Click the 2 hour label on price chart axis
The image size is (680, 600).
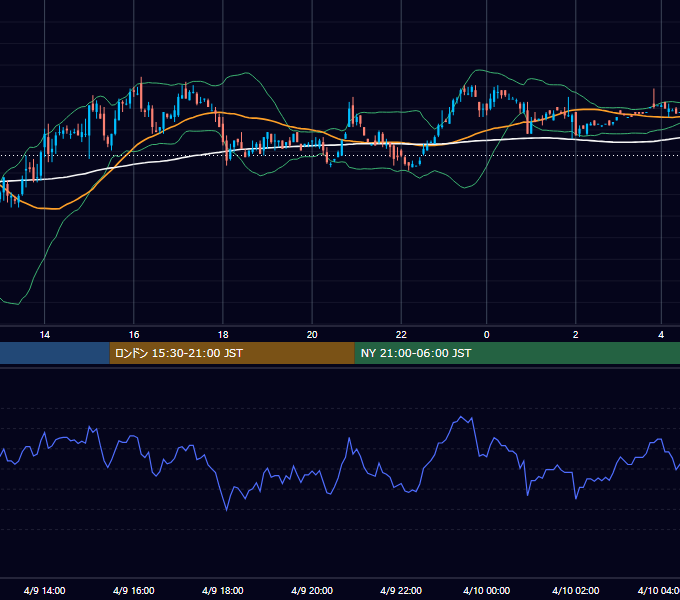pos(575,335)
